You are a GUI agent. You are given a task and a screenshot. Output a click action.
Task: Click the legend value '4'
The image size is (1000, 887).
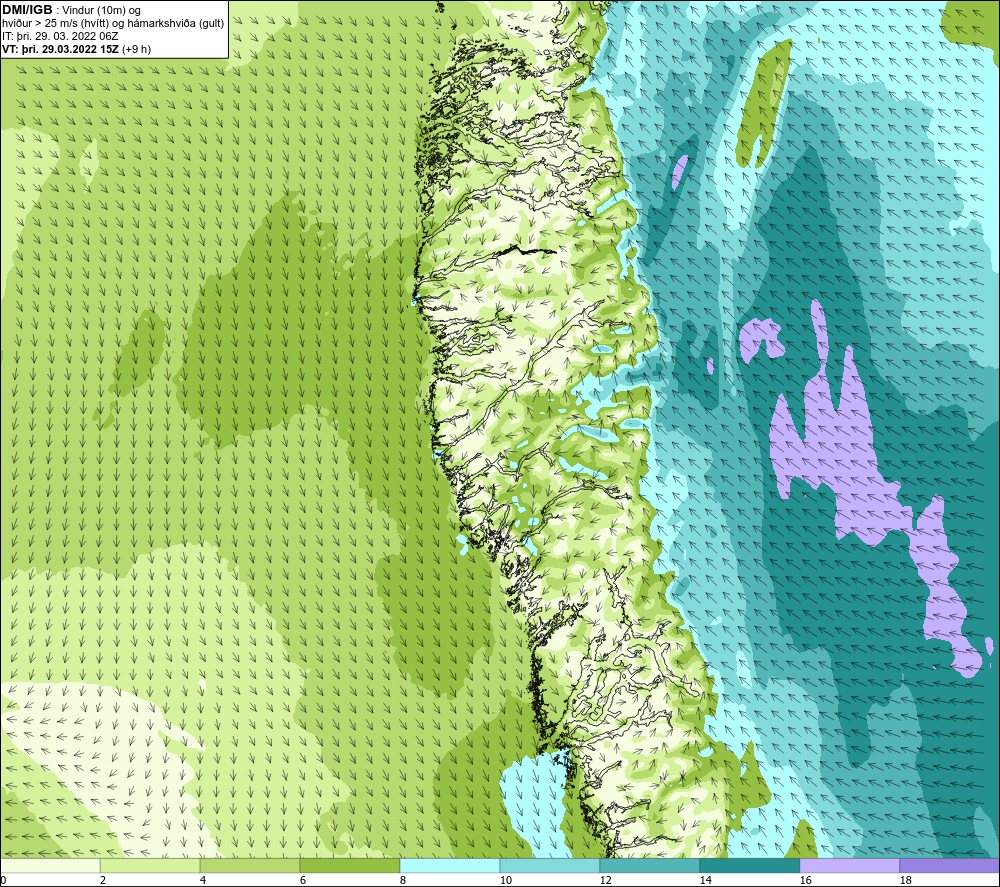coord(203,880)
